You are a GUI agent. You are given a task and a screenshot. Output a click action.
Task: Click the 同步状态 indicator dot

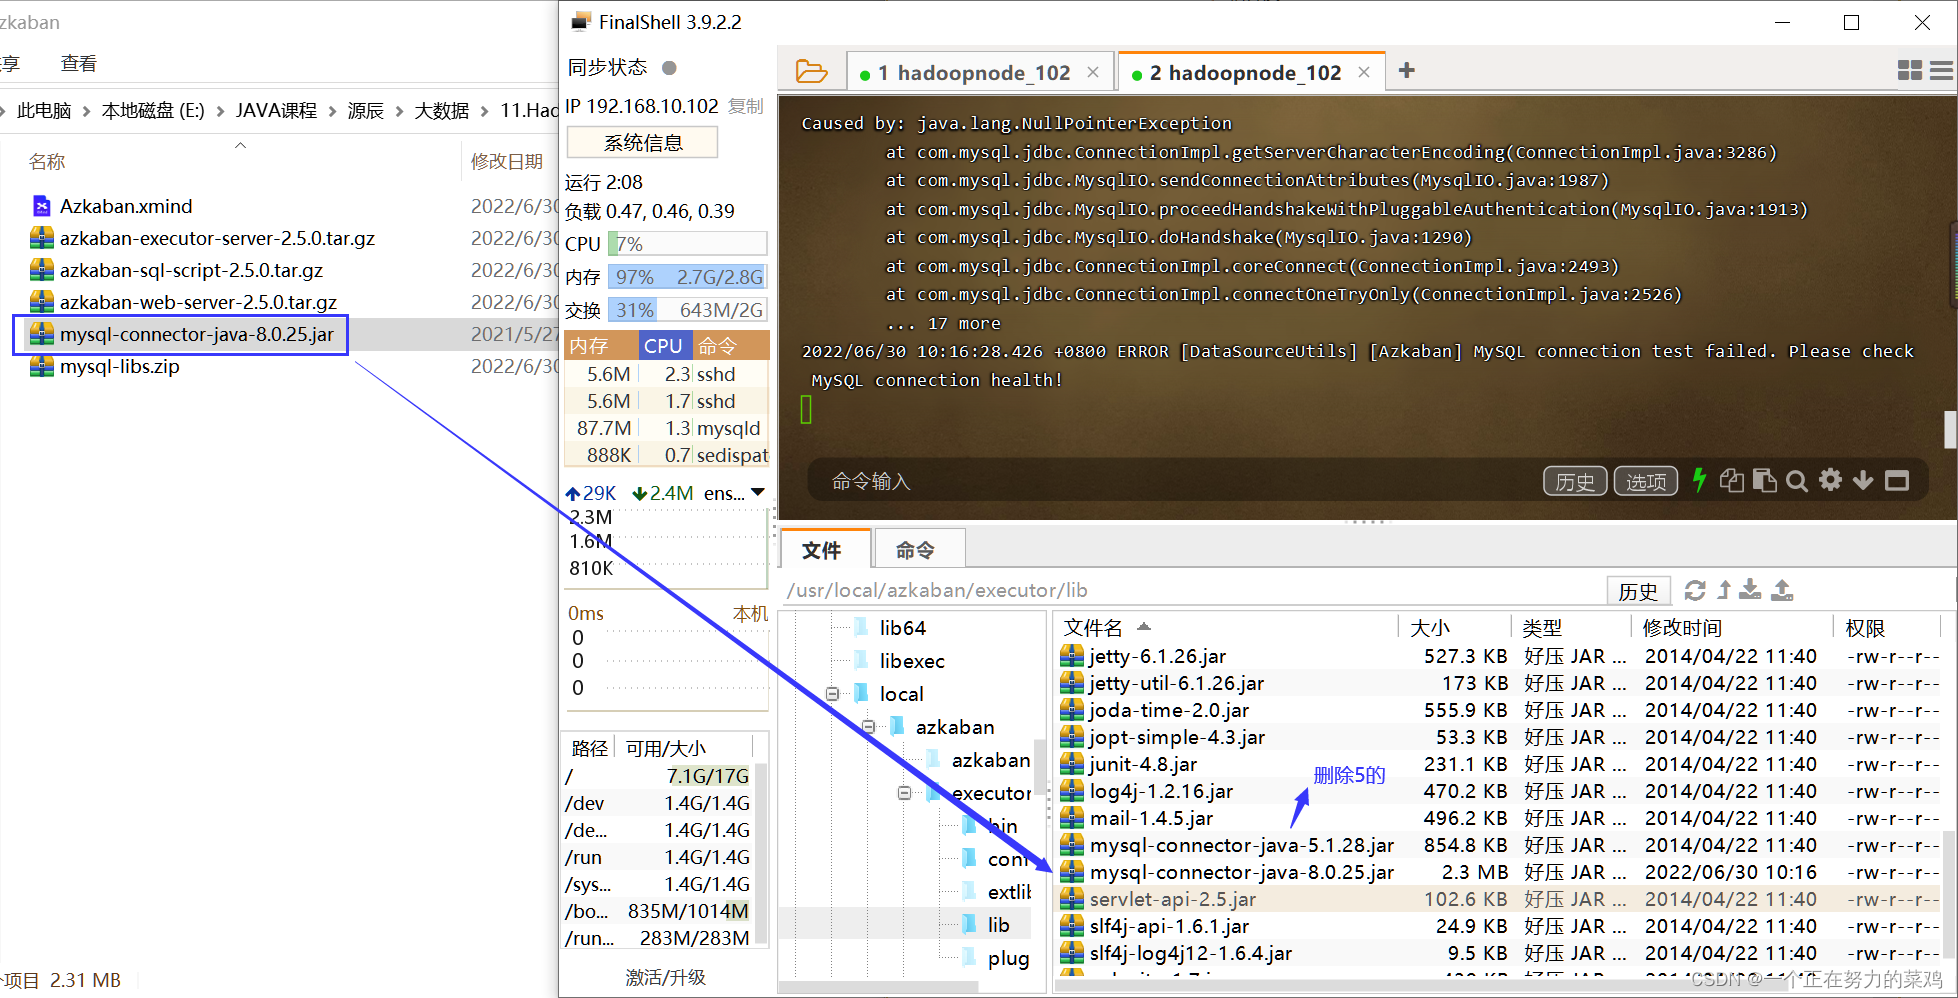(x=670, y=68)
